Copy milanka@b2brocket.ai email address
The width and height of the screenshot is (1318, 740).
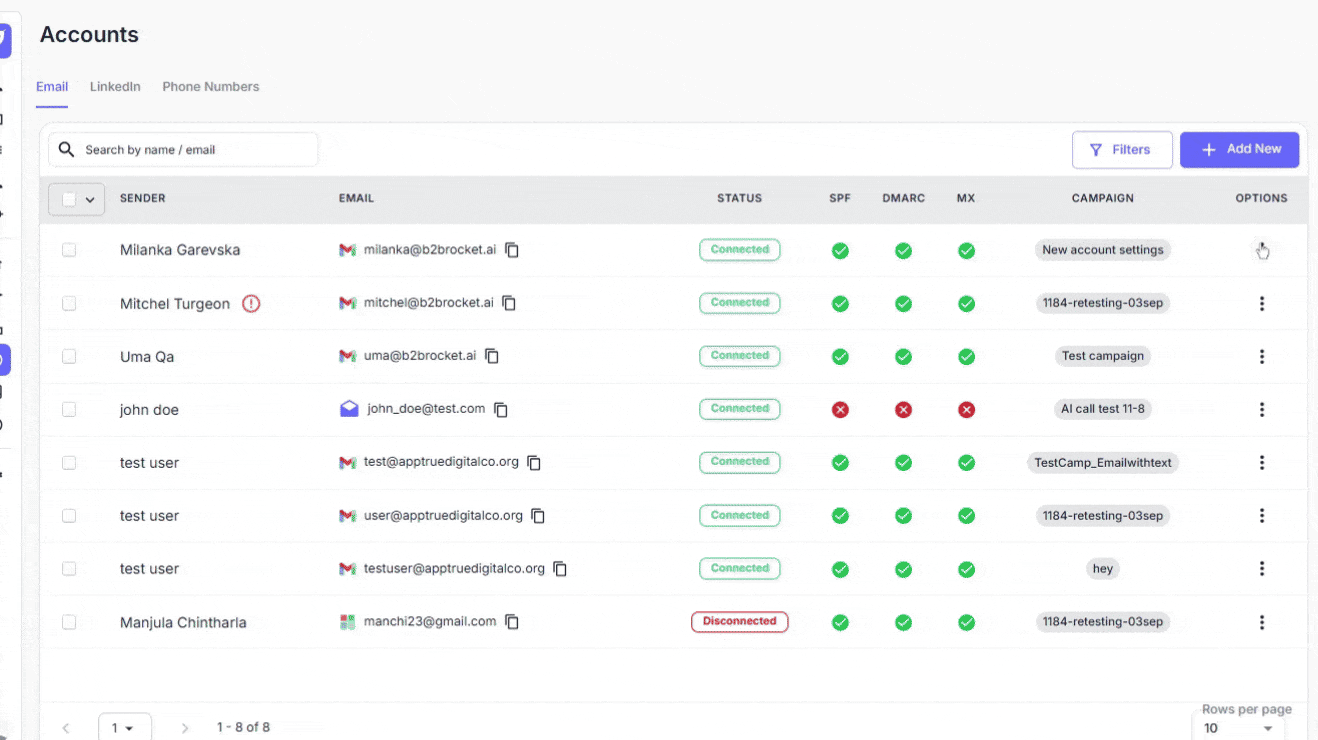pos(512,250)
